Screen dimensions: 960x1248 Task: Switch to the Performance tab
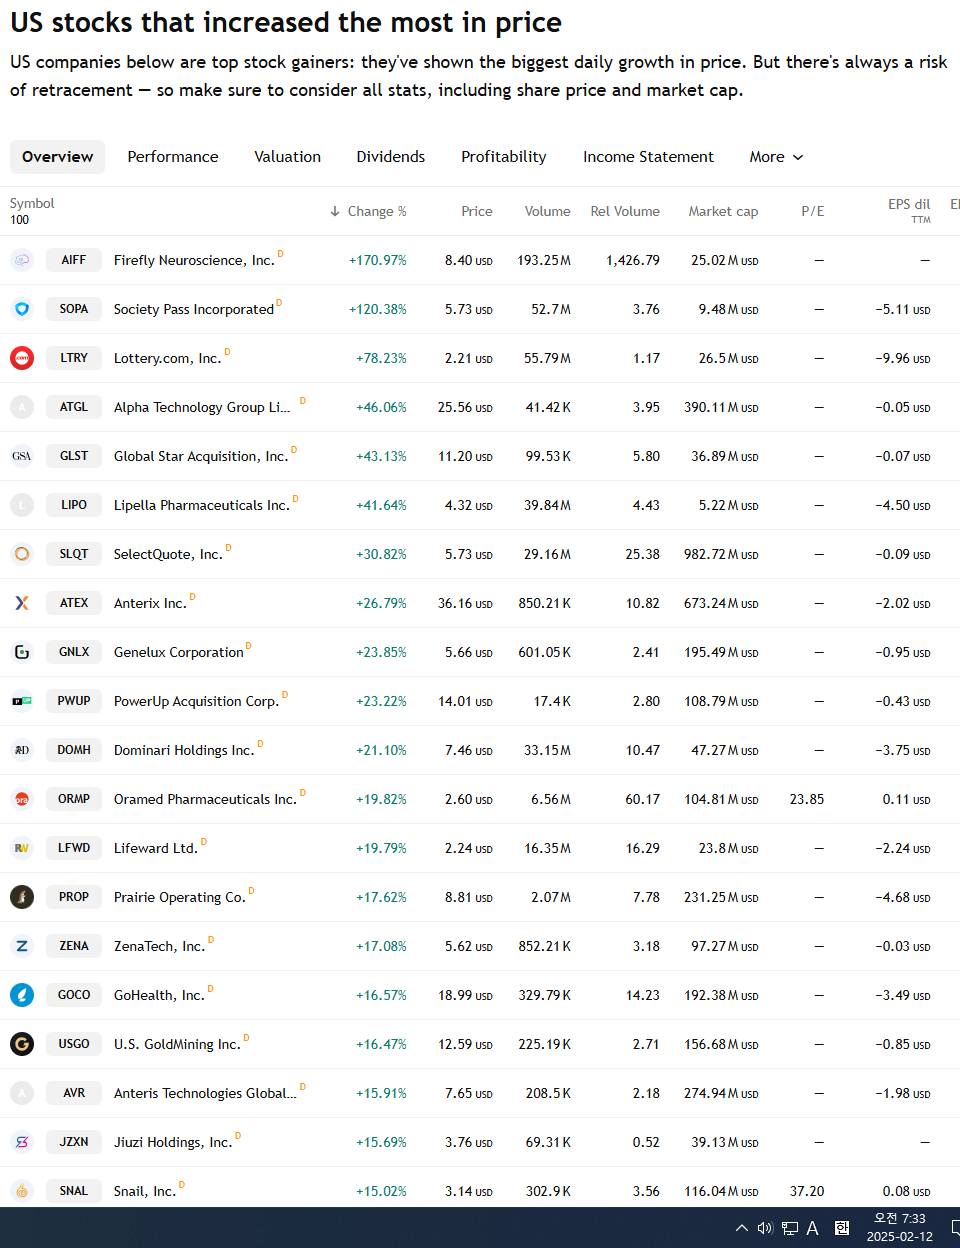point(173,157)
